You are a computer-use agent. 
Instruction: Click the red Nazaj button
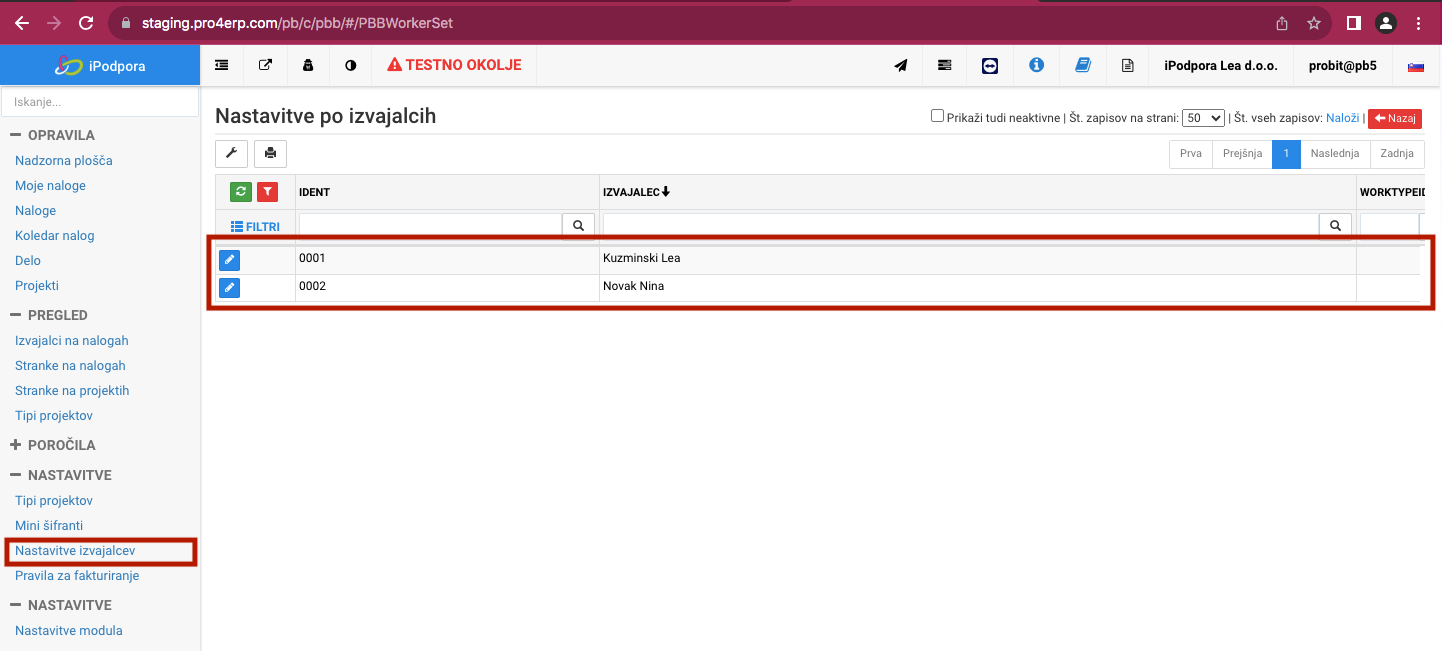1394,118
